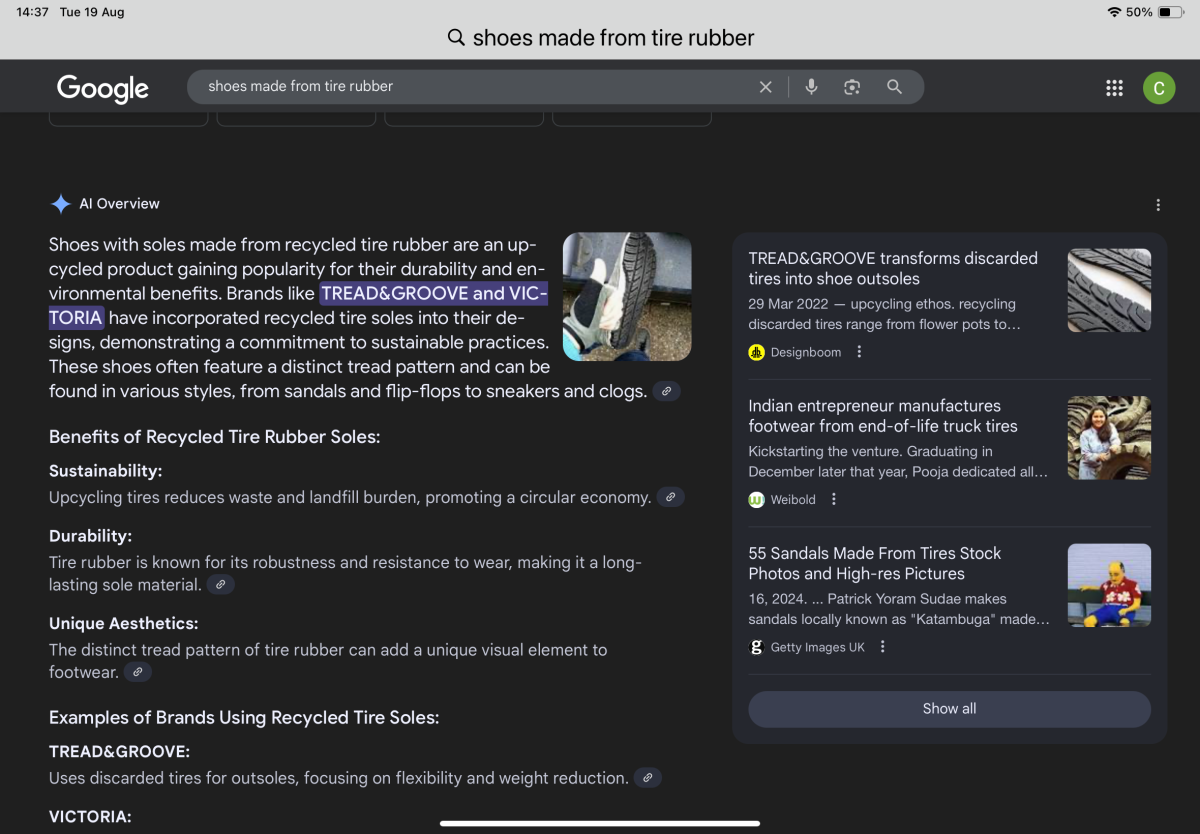Open more options for the Weibold result
This screenshot has height=834, width=1200.
pyautogui.click(x=834, y=499)
